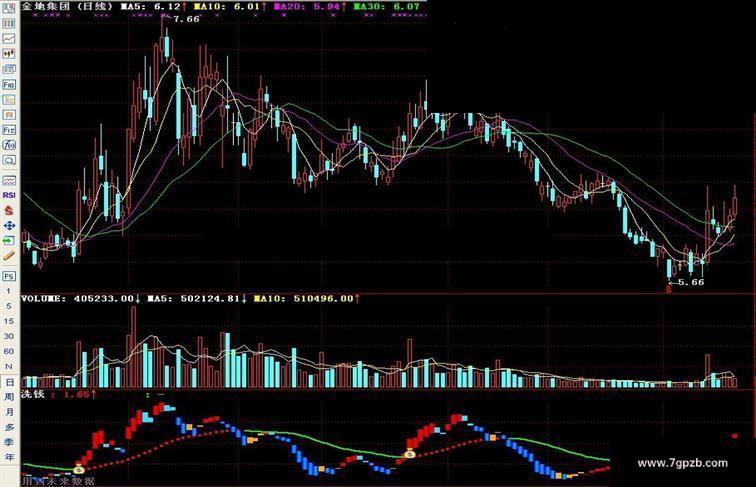Viewport: 756px width, 487px height.
Task: Switch to 5-minute period
Action: [8, 306]
